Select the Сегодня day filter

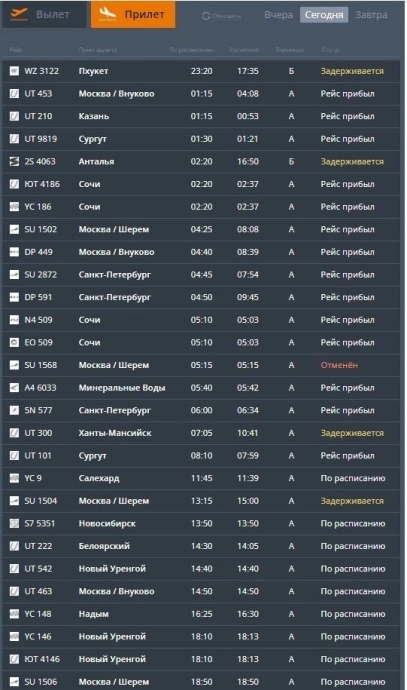324,15
